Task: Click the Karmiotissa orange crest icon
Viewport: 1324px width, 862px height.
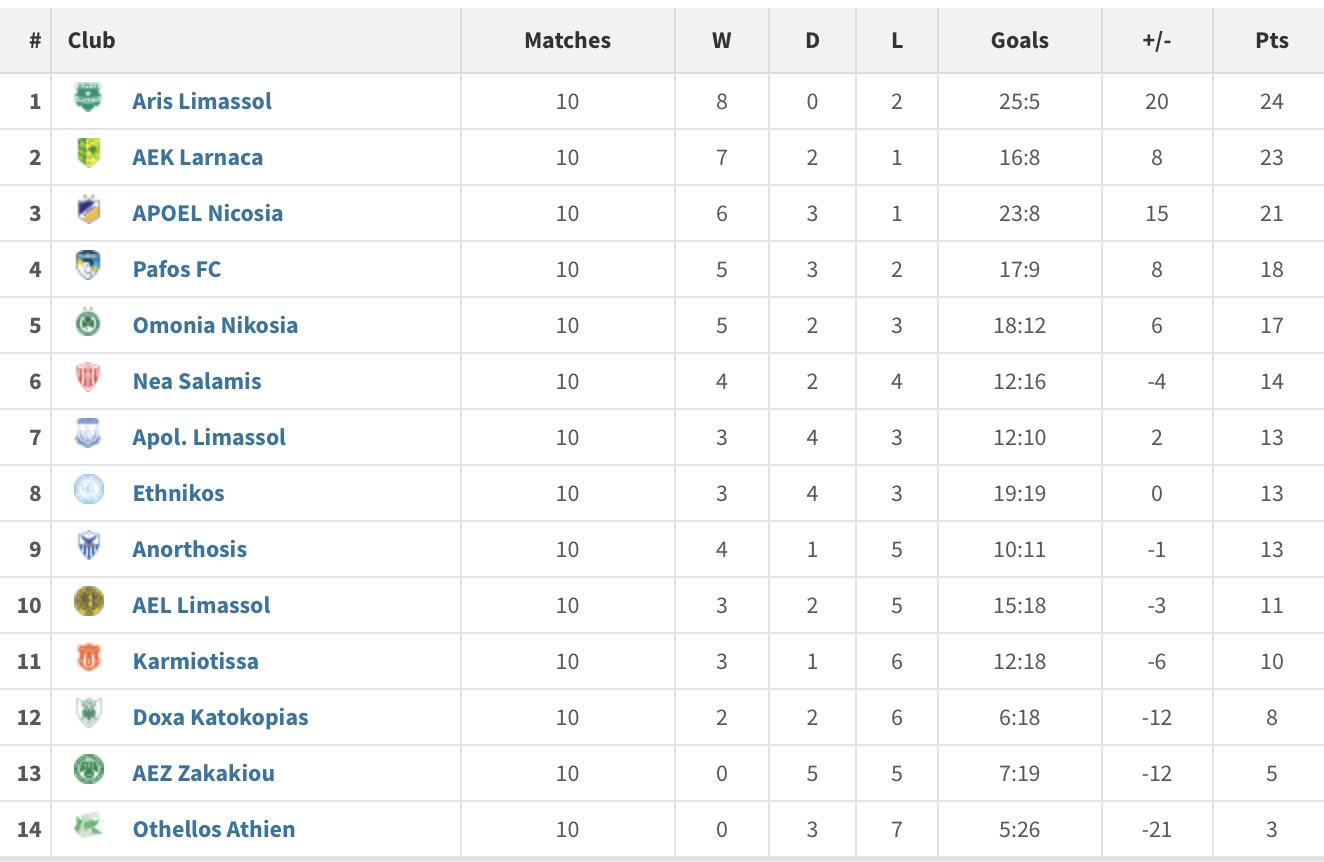Action: (x=88, y=658)
